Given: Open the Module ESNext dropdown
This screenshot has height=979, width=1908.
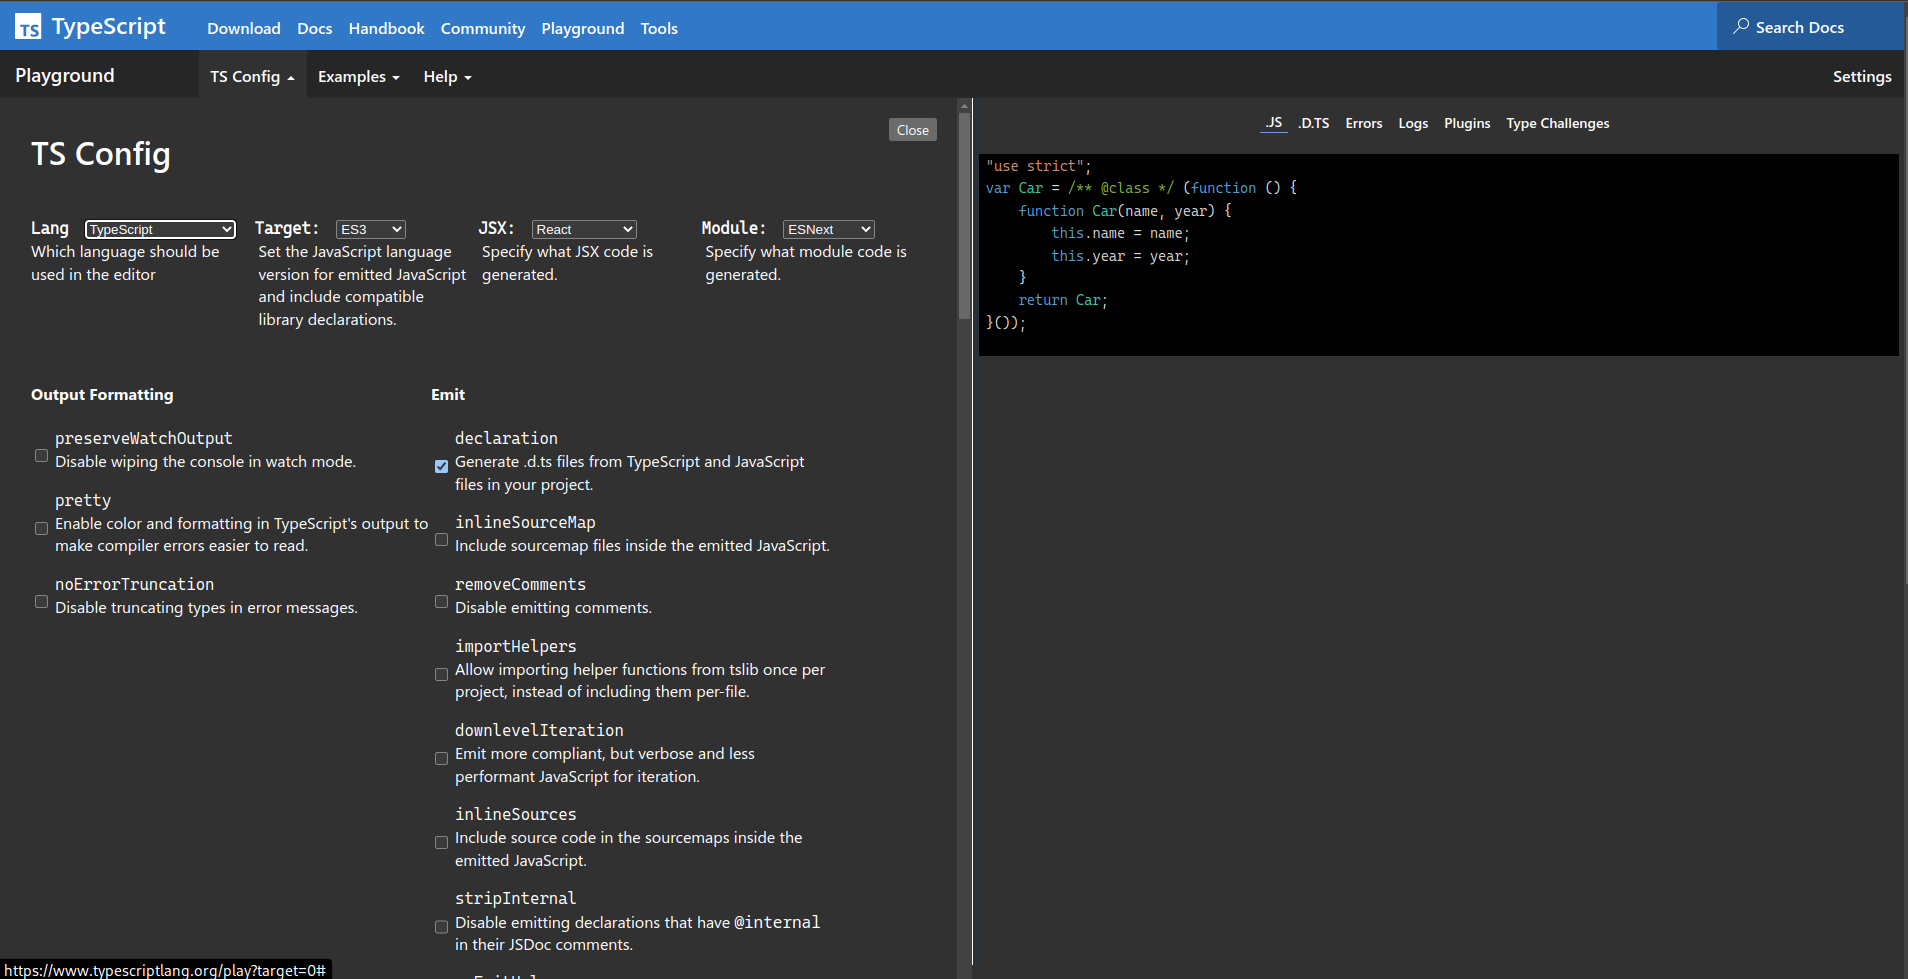Looking at the screenshot, I should coord(829,229).
